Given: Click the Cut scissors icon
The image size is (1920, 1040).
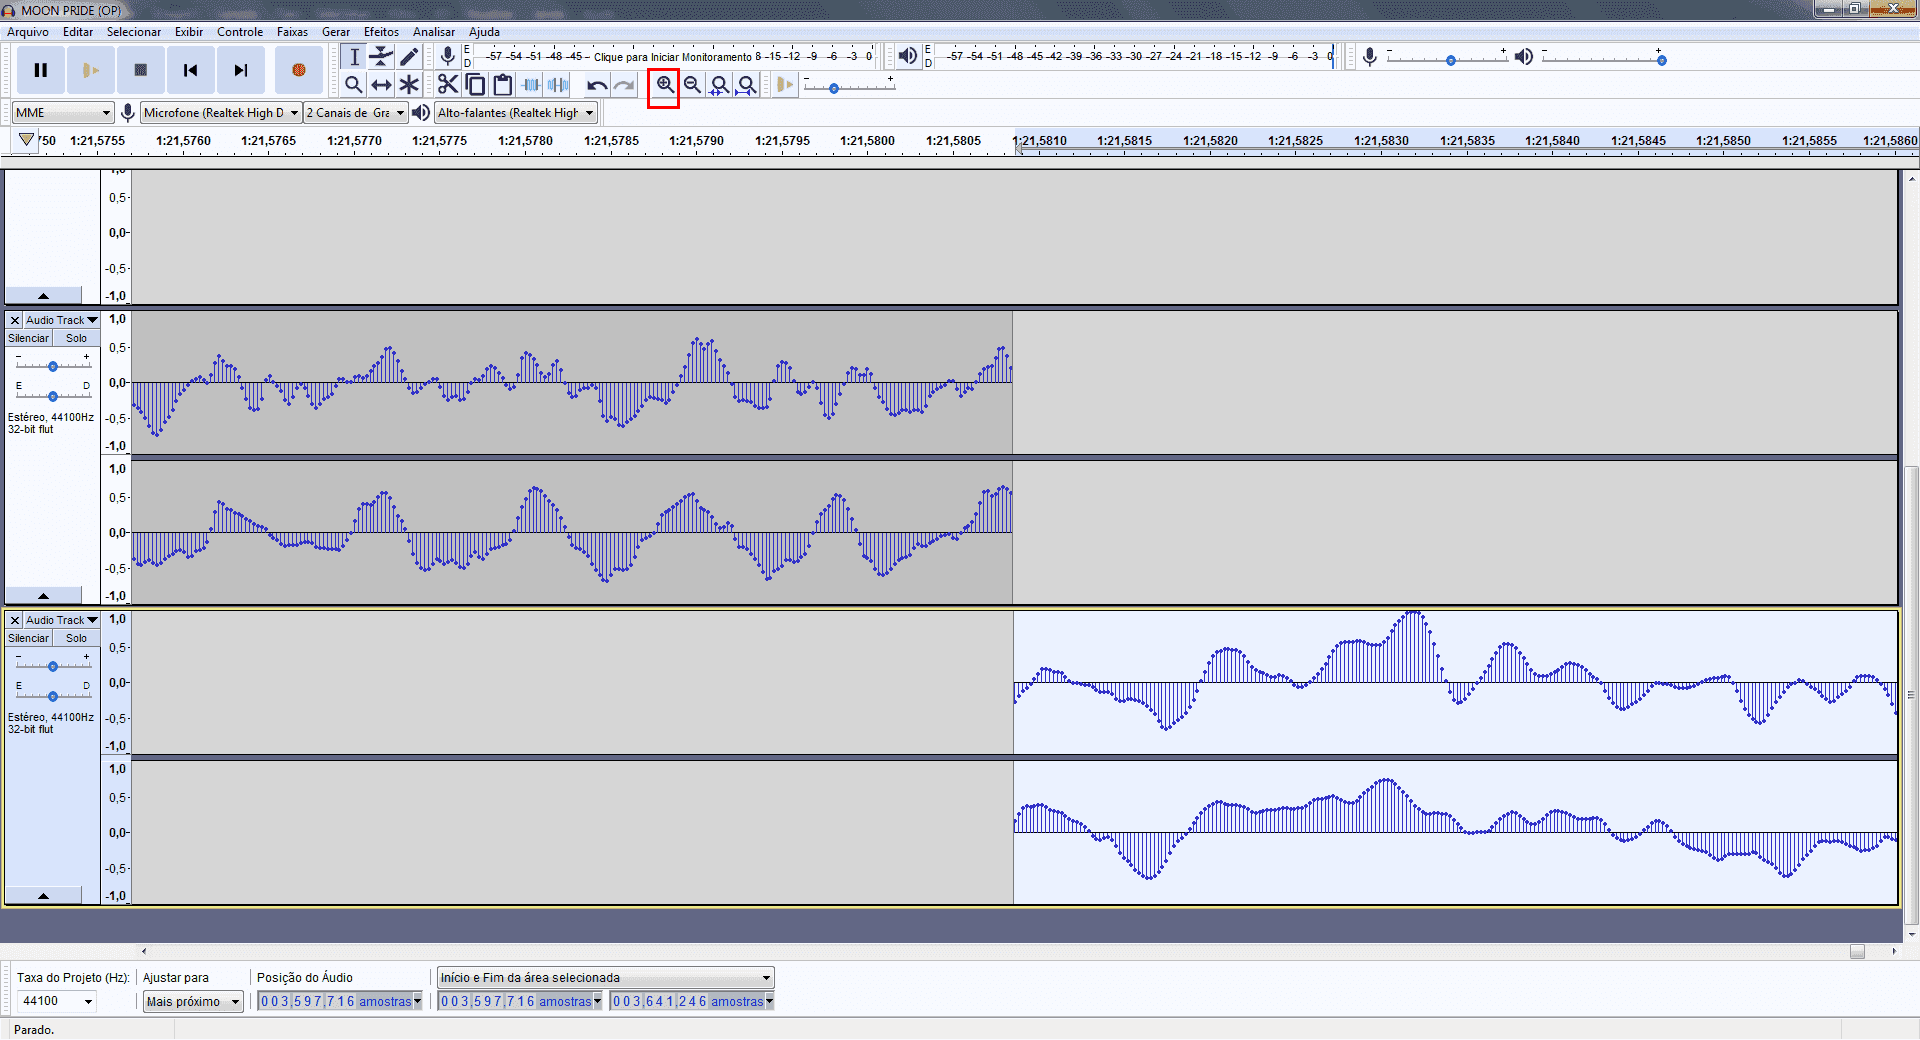Looking at the screenshot, I should tap(448, 85).
